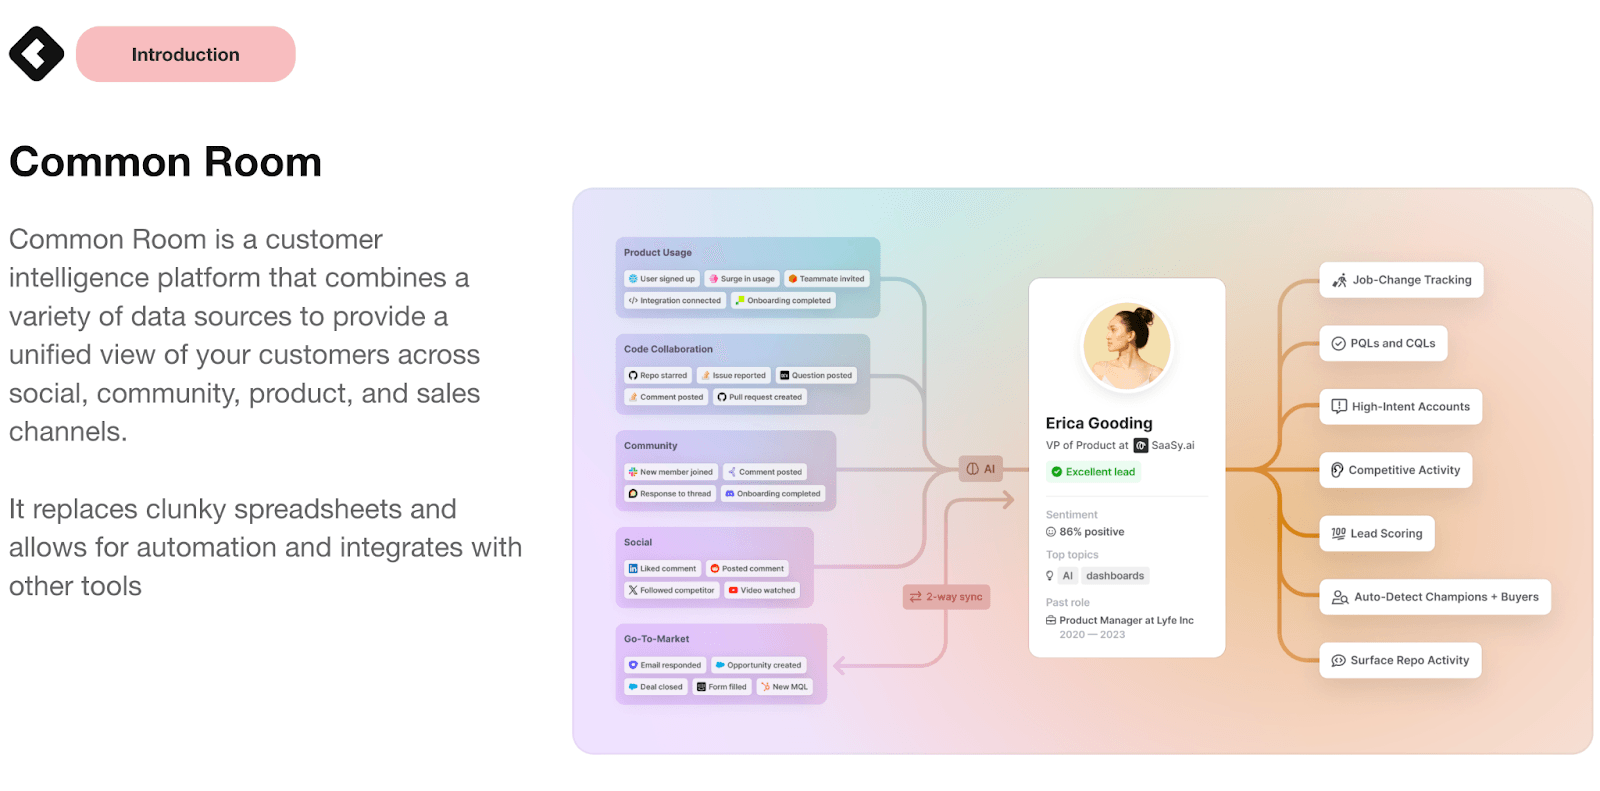
Task: Click the Repo starred GitHub chip
Action: tap(658, 376)
